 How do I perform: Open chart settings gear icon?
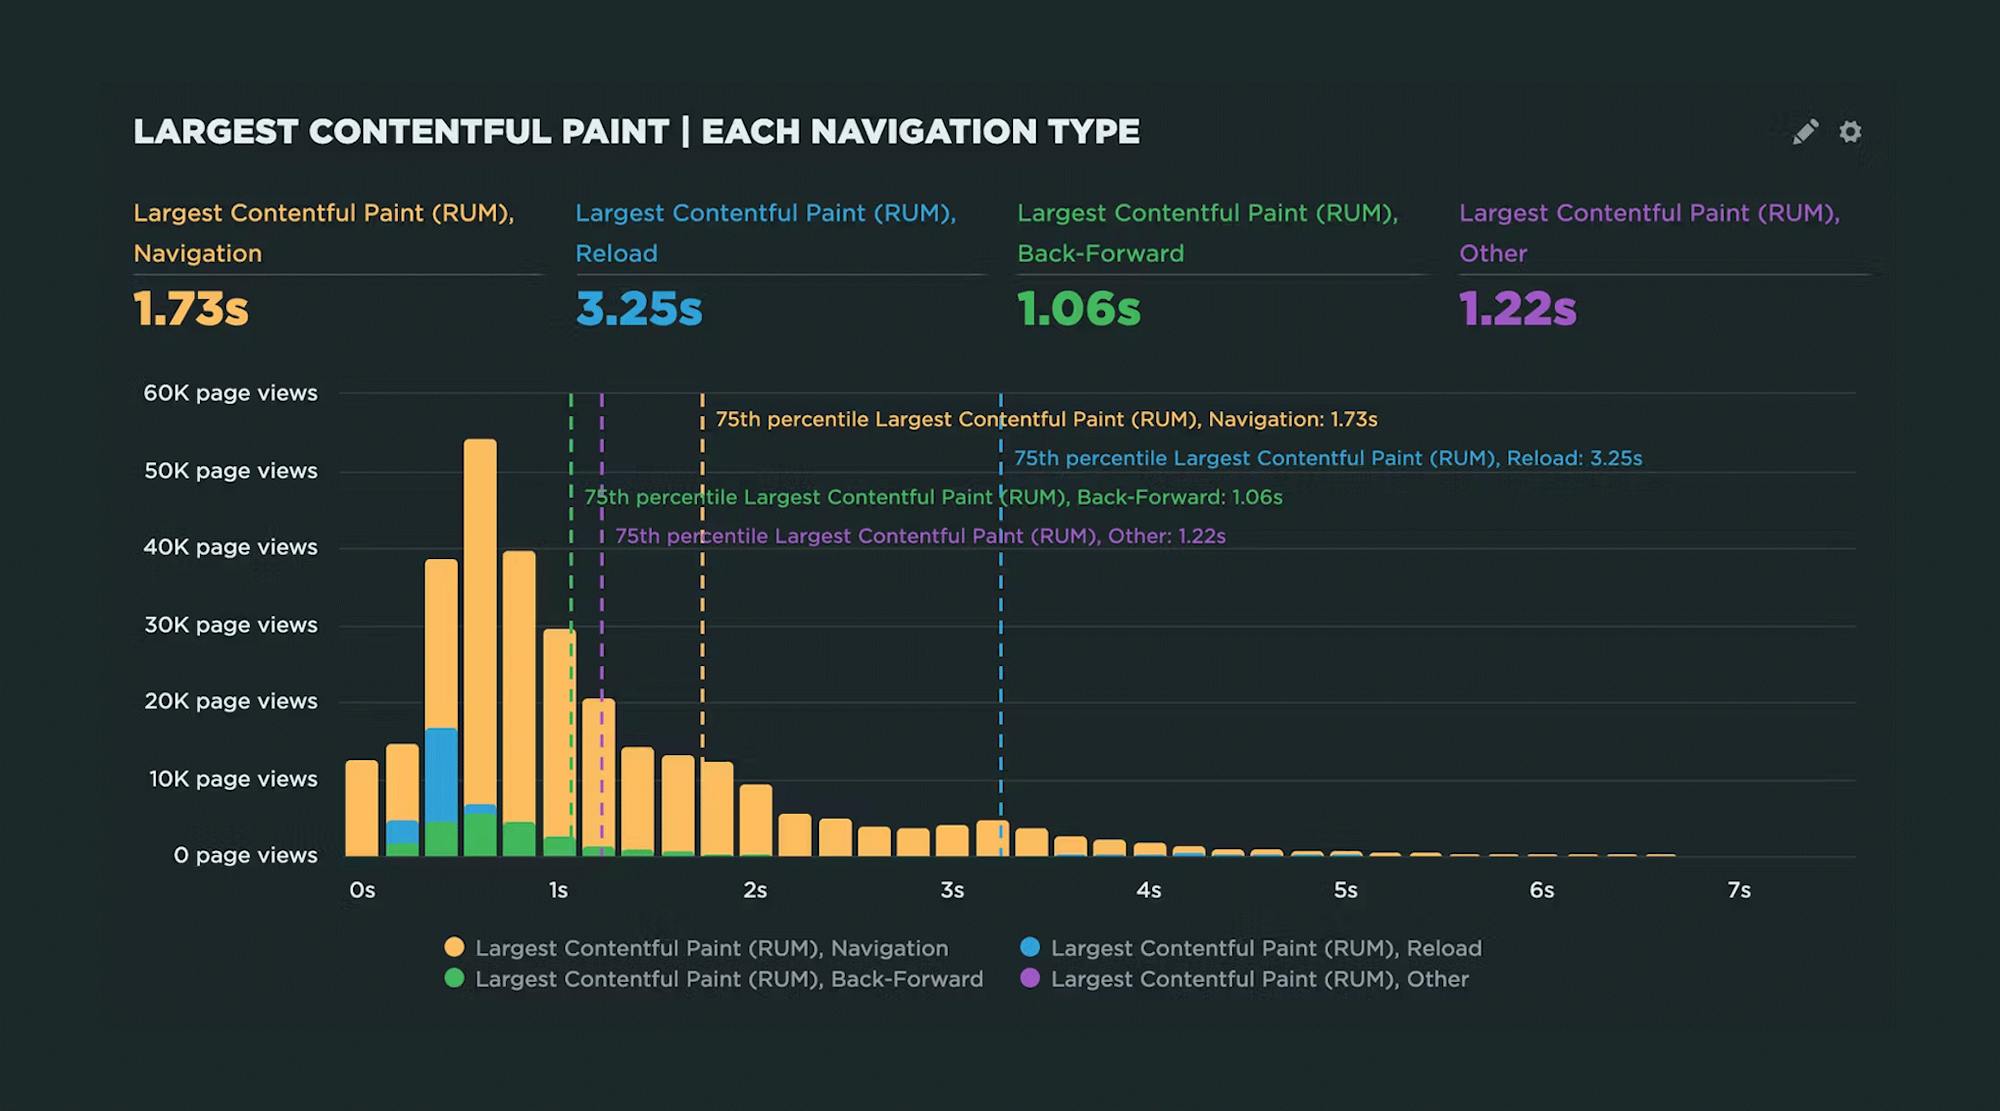(1850, 132)
